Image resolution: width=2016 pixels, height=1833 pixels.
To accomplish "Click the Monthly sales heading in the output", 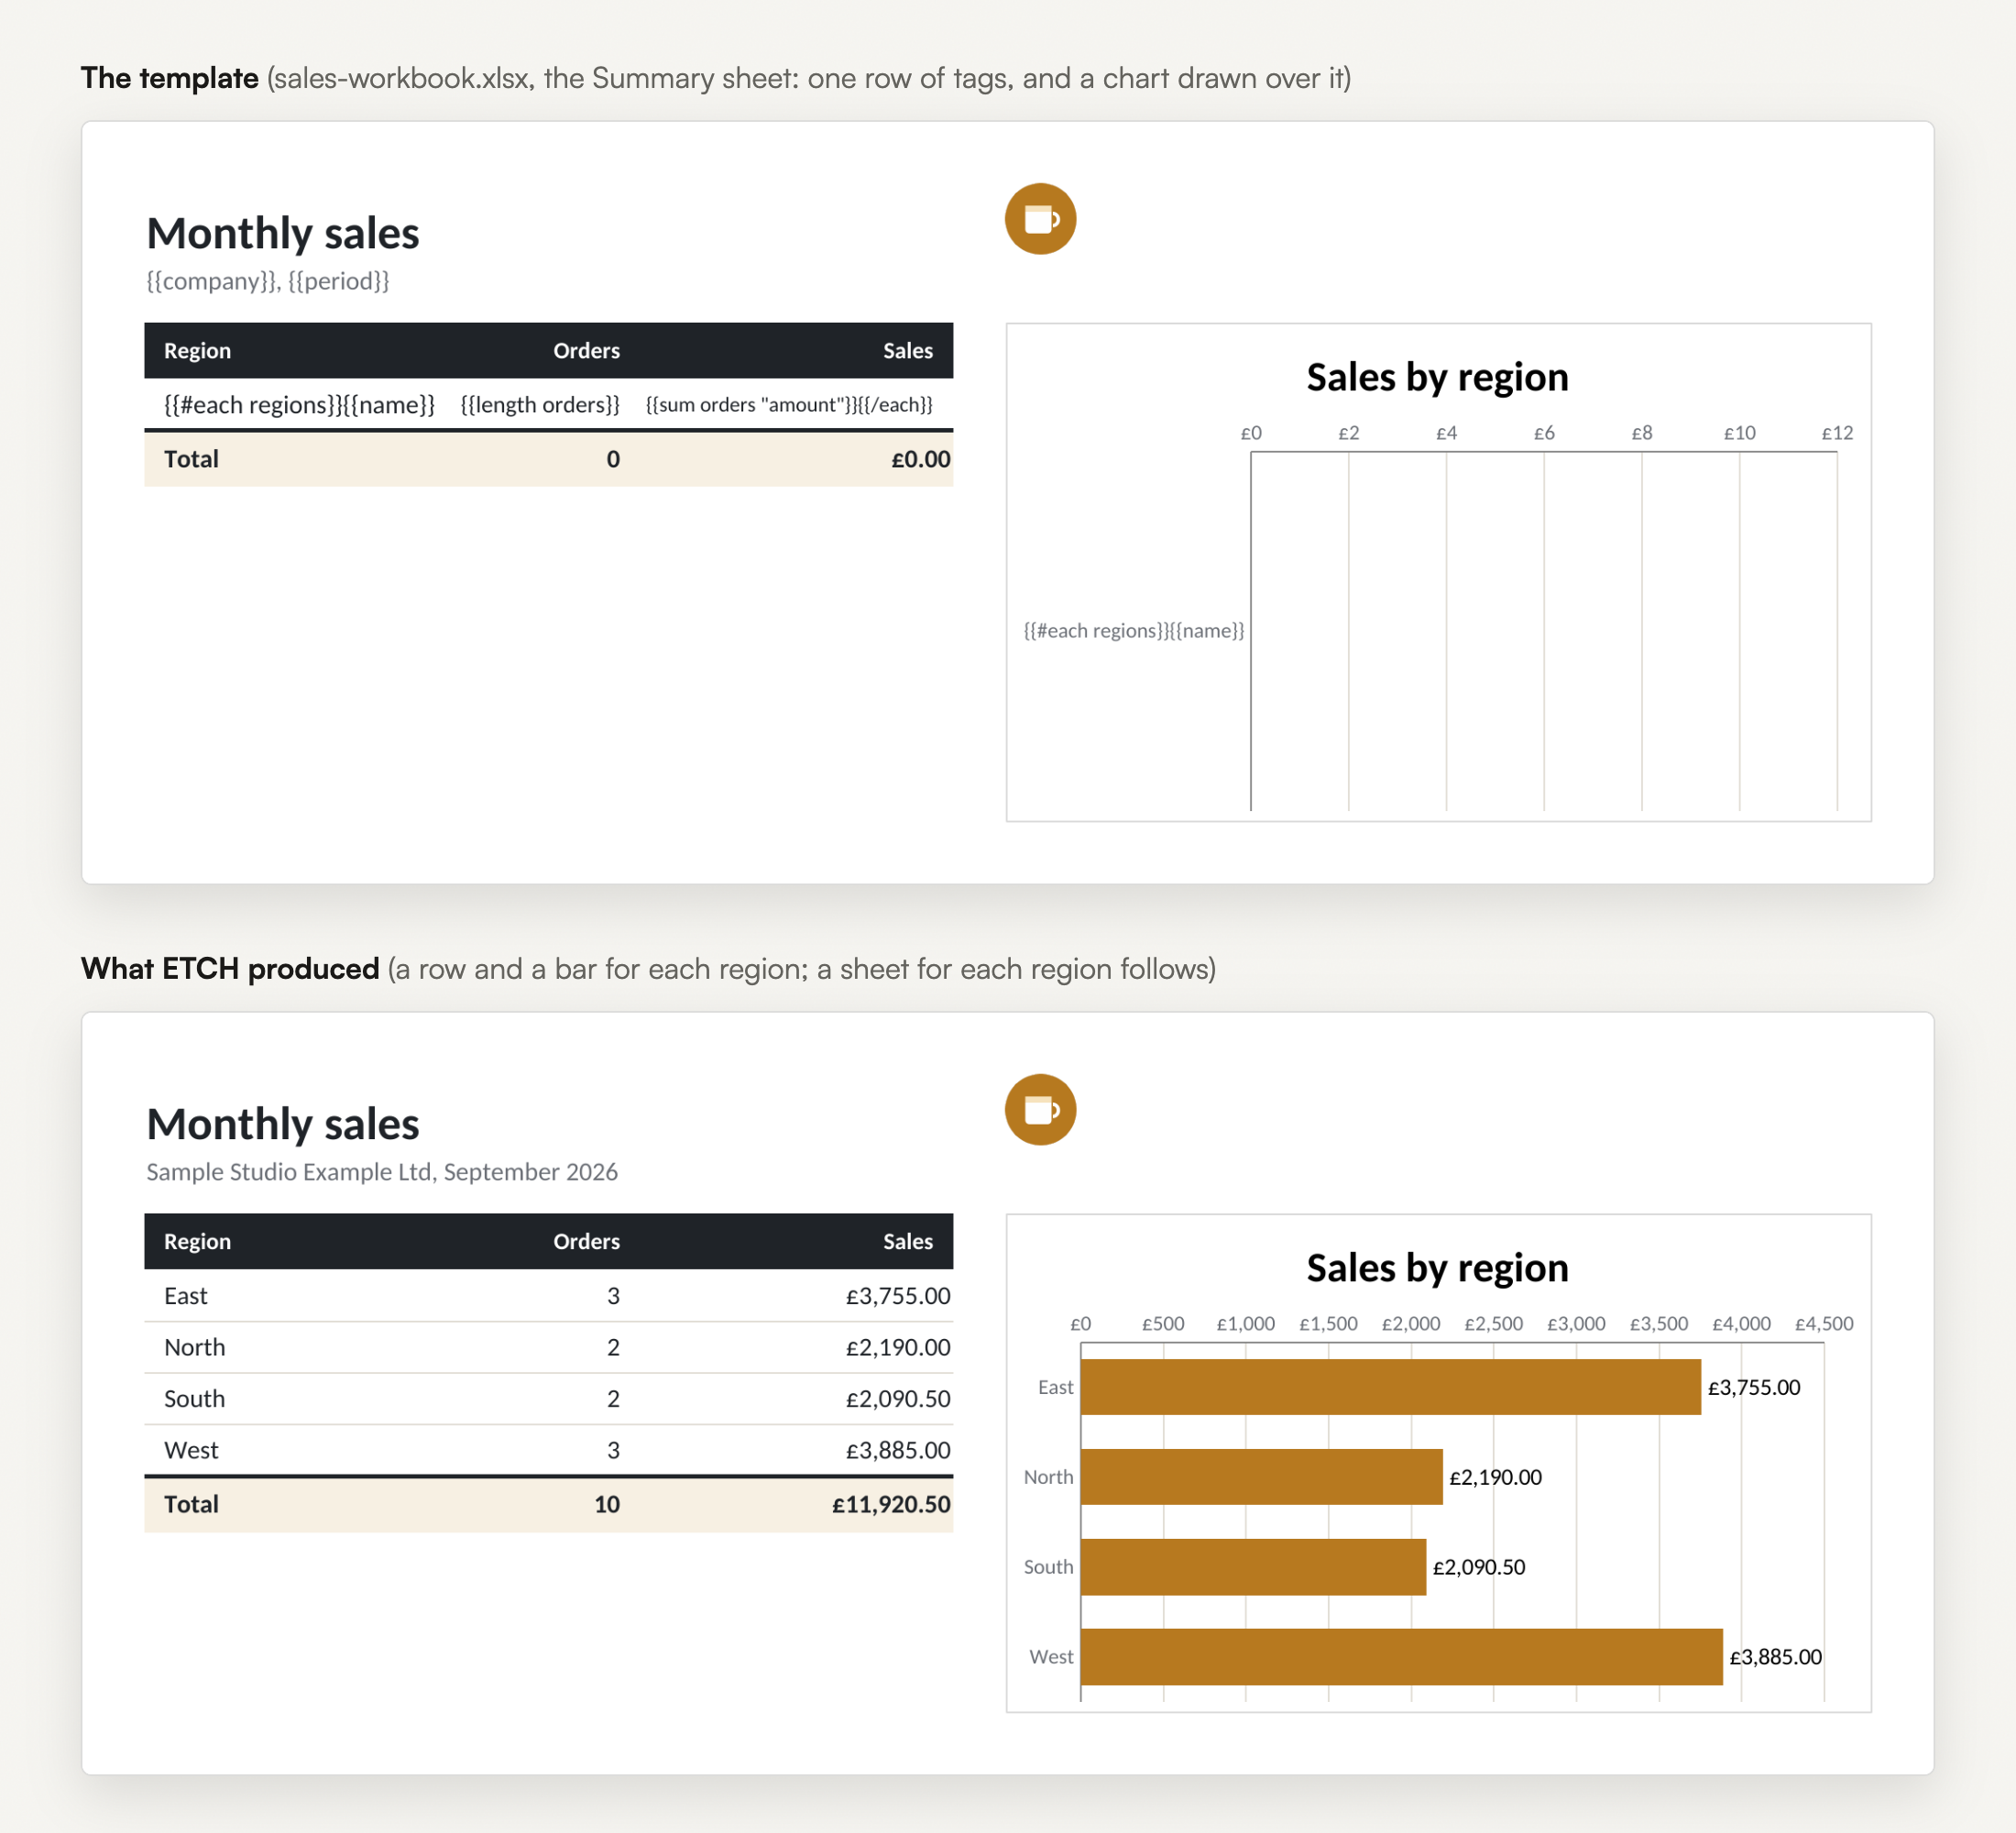I will [x=283, y=1124].
